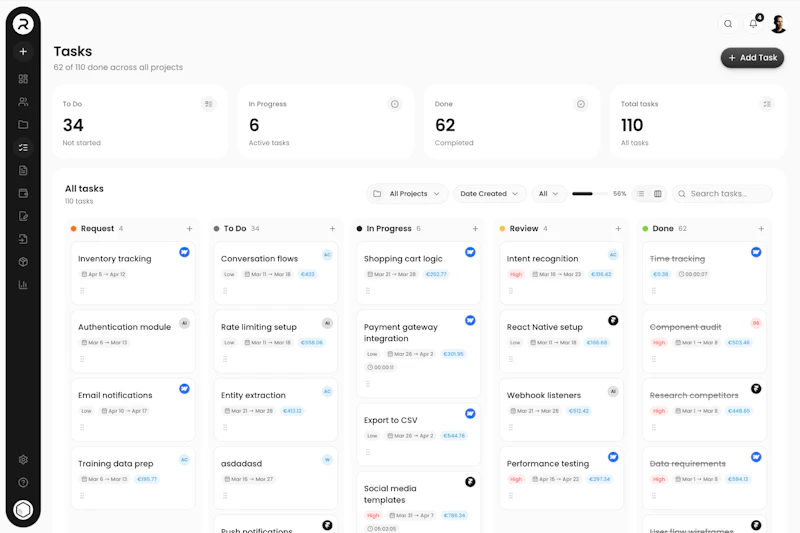This screenshot has width=800, height=533.
Task: Click the Total tasks stat card icon
Action: 767,104
